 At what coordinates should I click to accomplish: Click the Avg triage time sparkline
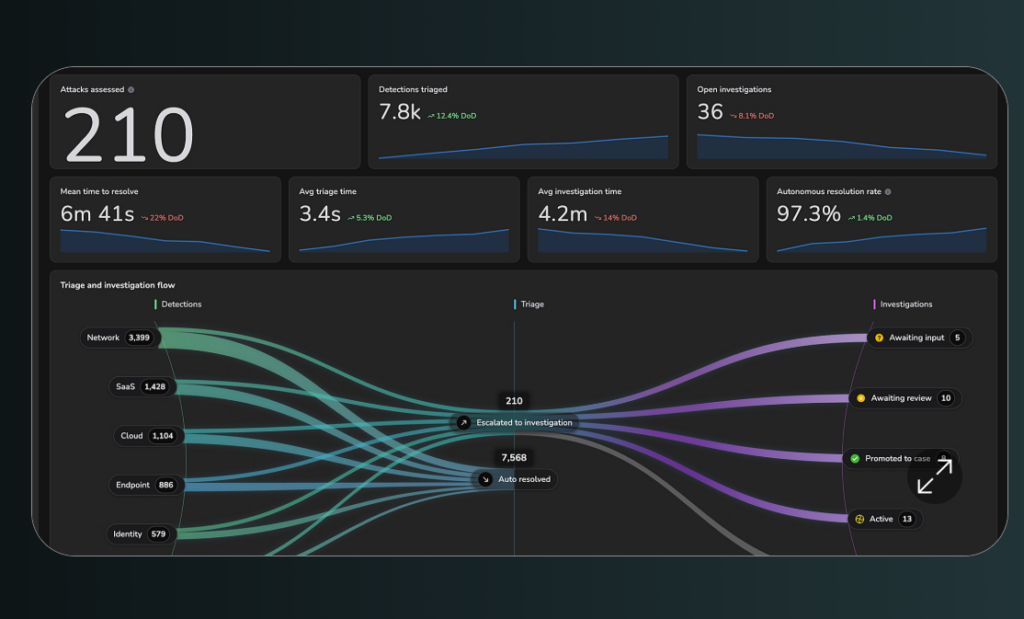coord(404,241)
